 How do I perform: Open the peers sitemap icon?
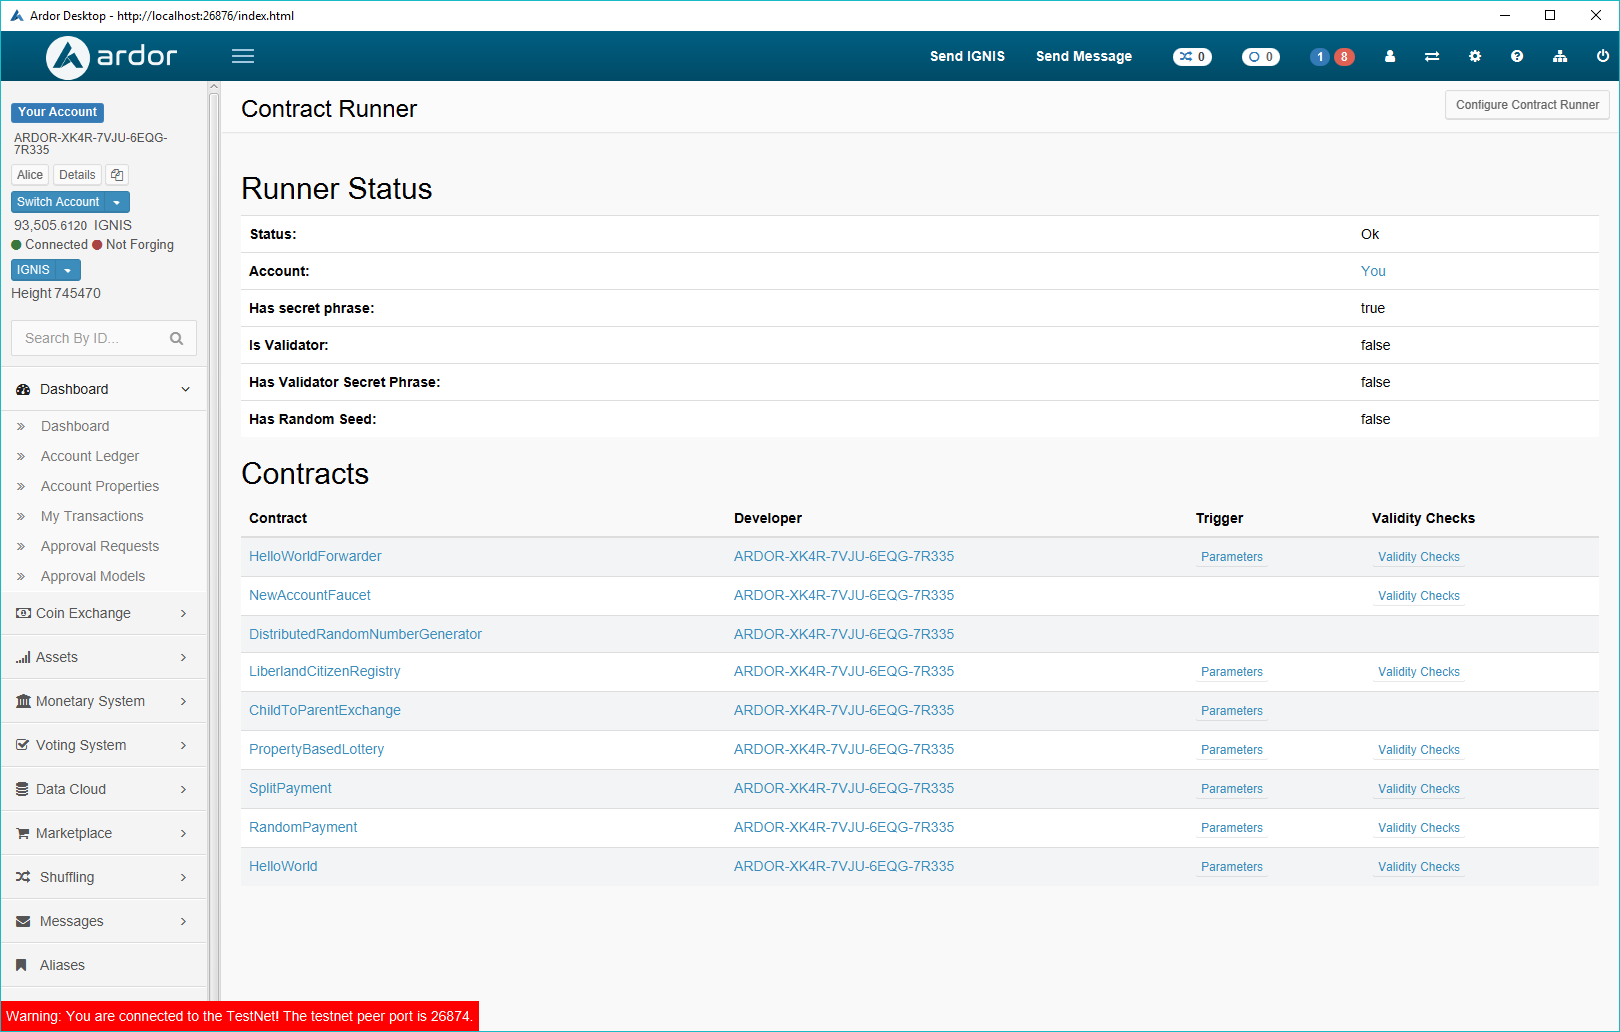1560,57
